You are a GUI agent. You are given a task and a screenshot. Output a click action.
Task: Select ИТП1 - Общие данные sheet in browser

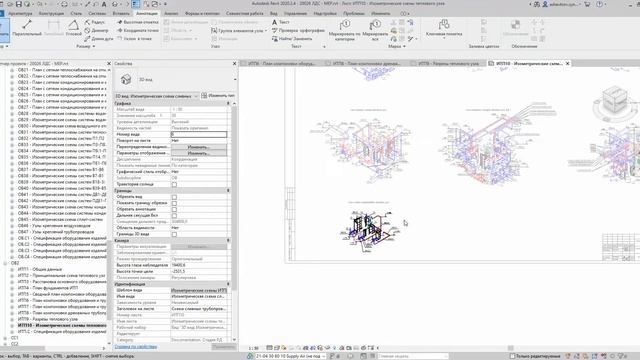pos(40,269)
